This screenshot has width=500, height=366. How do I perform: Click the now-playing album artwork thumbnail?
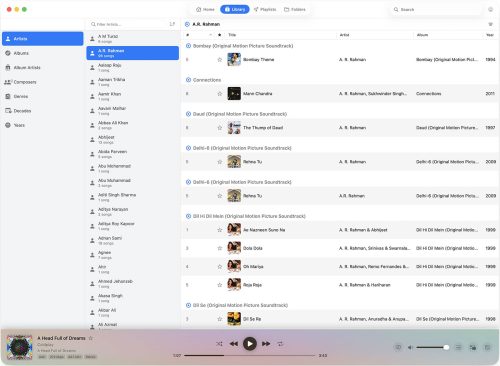(20, 347)
